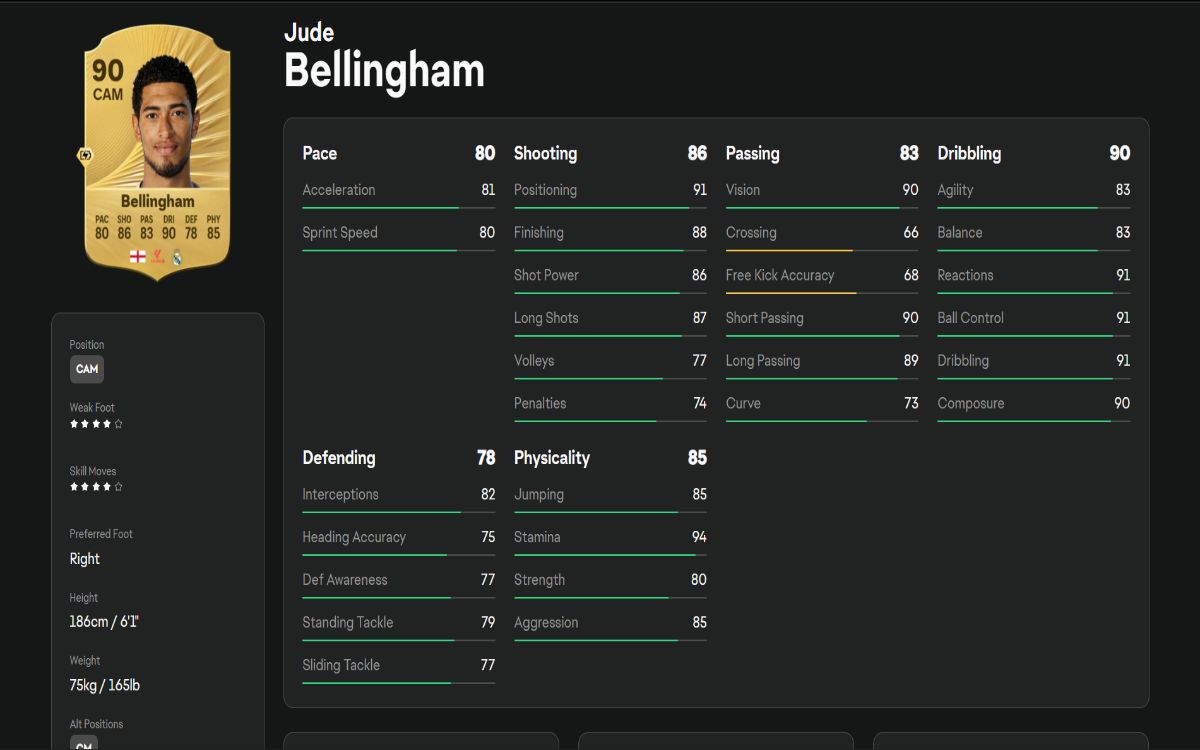Click the Defending category heading
Viewport: 1200px width, 750px height.
point(339,458)
